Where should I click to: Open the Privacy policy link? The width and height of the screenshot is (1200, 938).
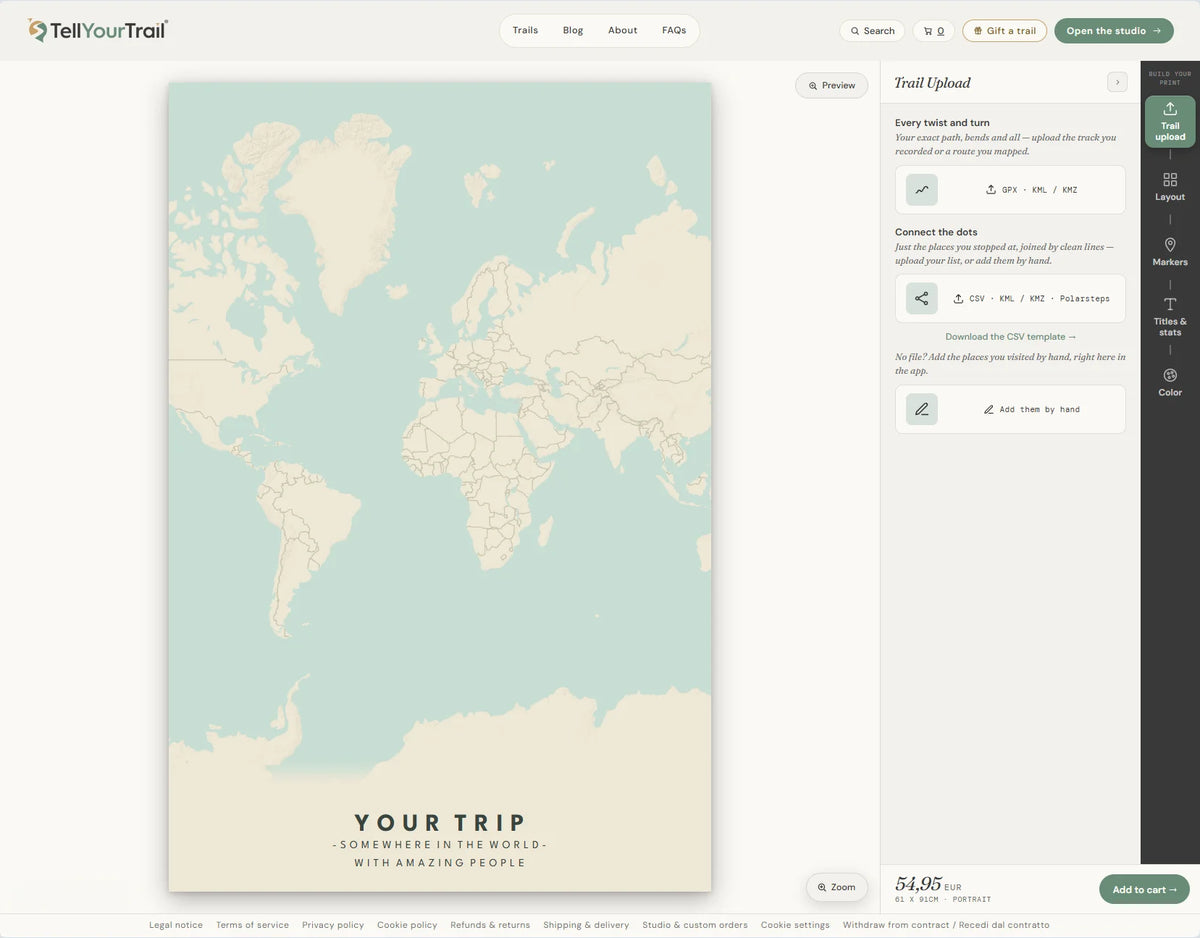pos(333,925)
